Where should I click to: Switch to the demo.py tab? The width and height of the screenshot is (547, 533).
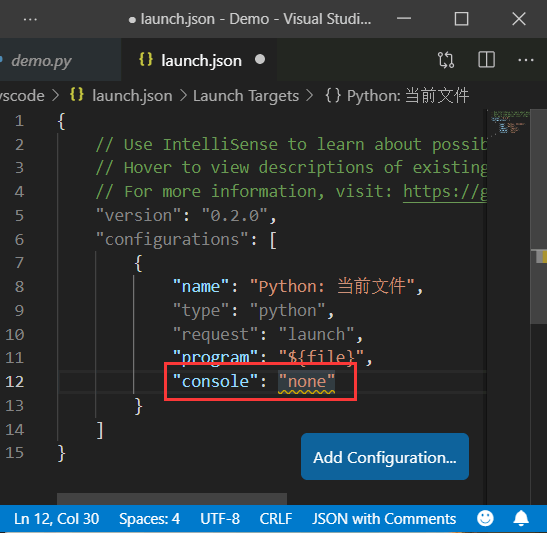pos(42,61)
